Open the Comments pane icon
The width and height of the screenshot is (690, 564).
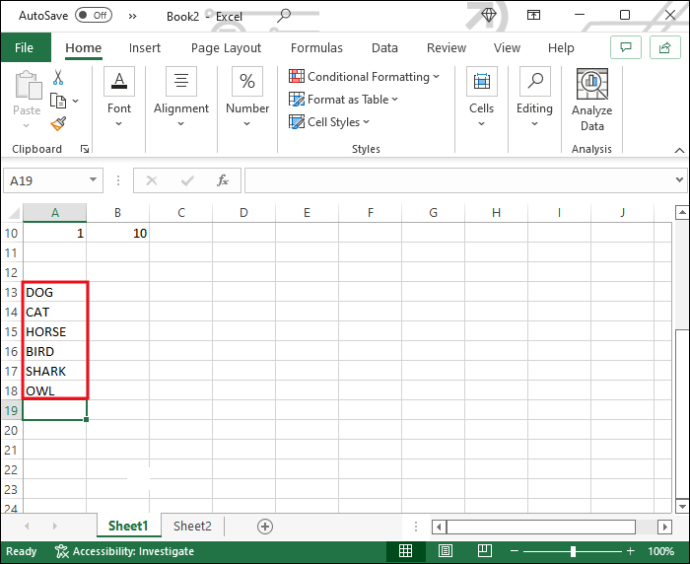pos(626,47)
